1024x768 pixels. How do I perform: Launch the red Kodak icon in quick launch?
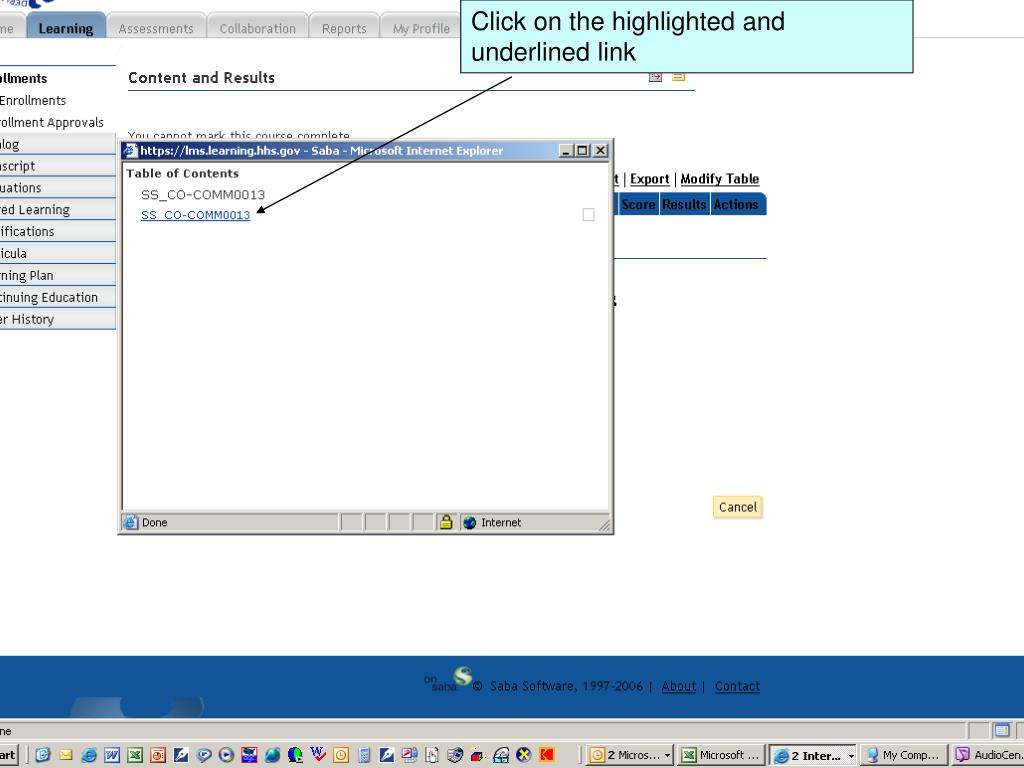(x=547, y=755)
